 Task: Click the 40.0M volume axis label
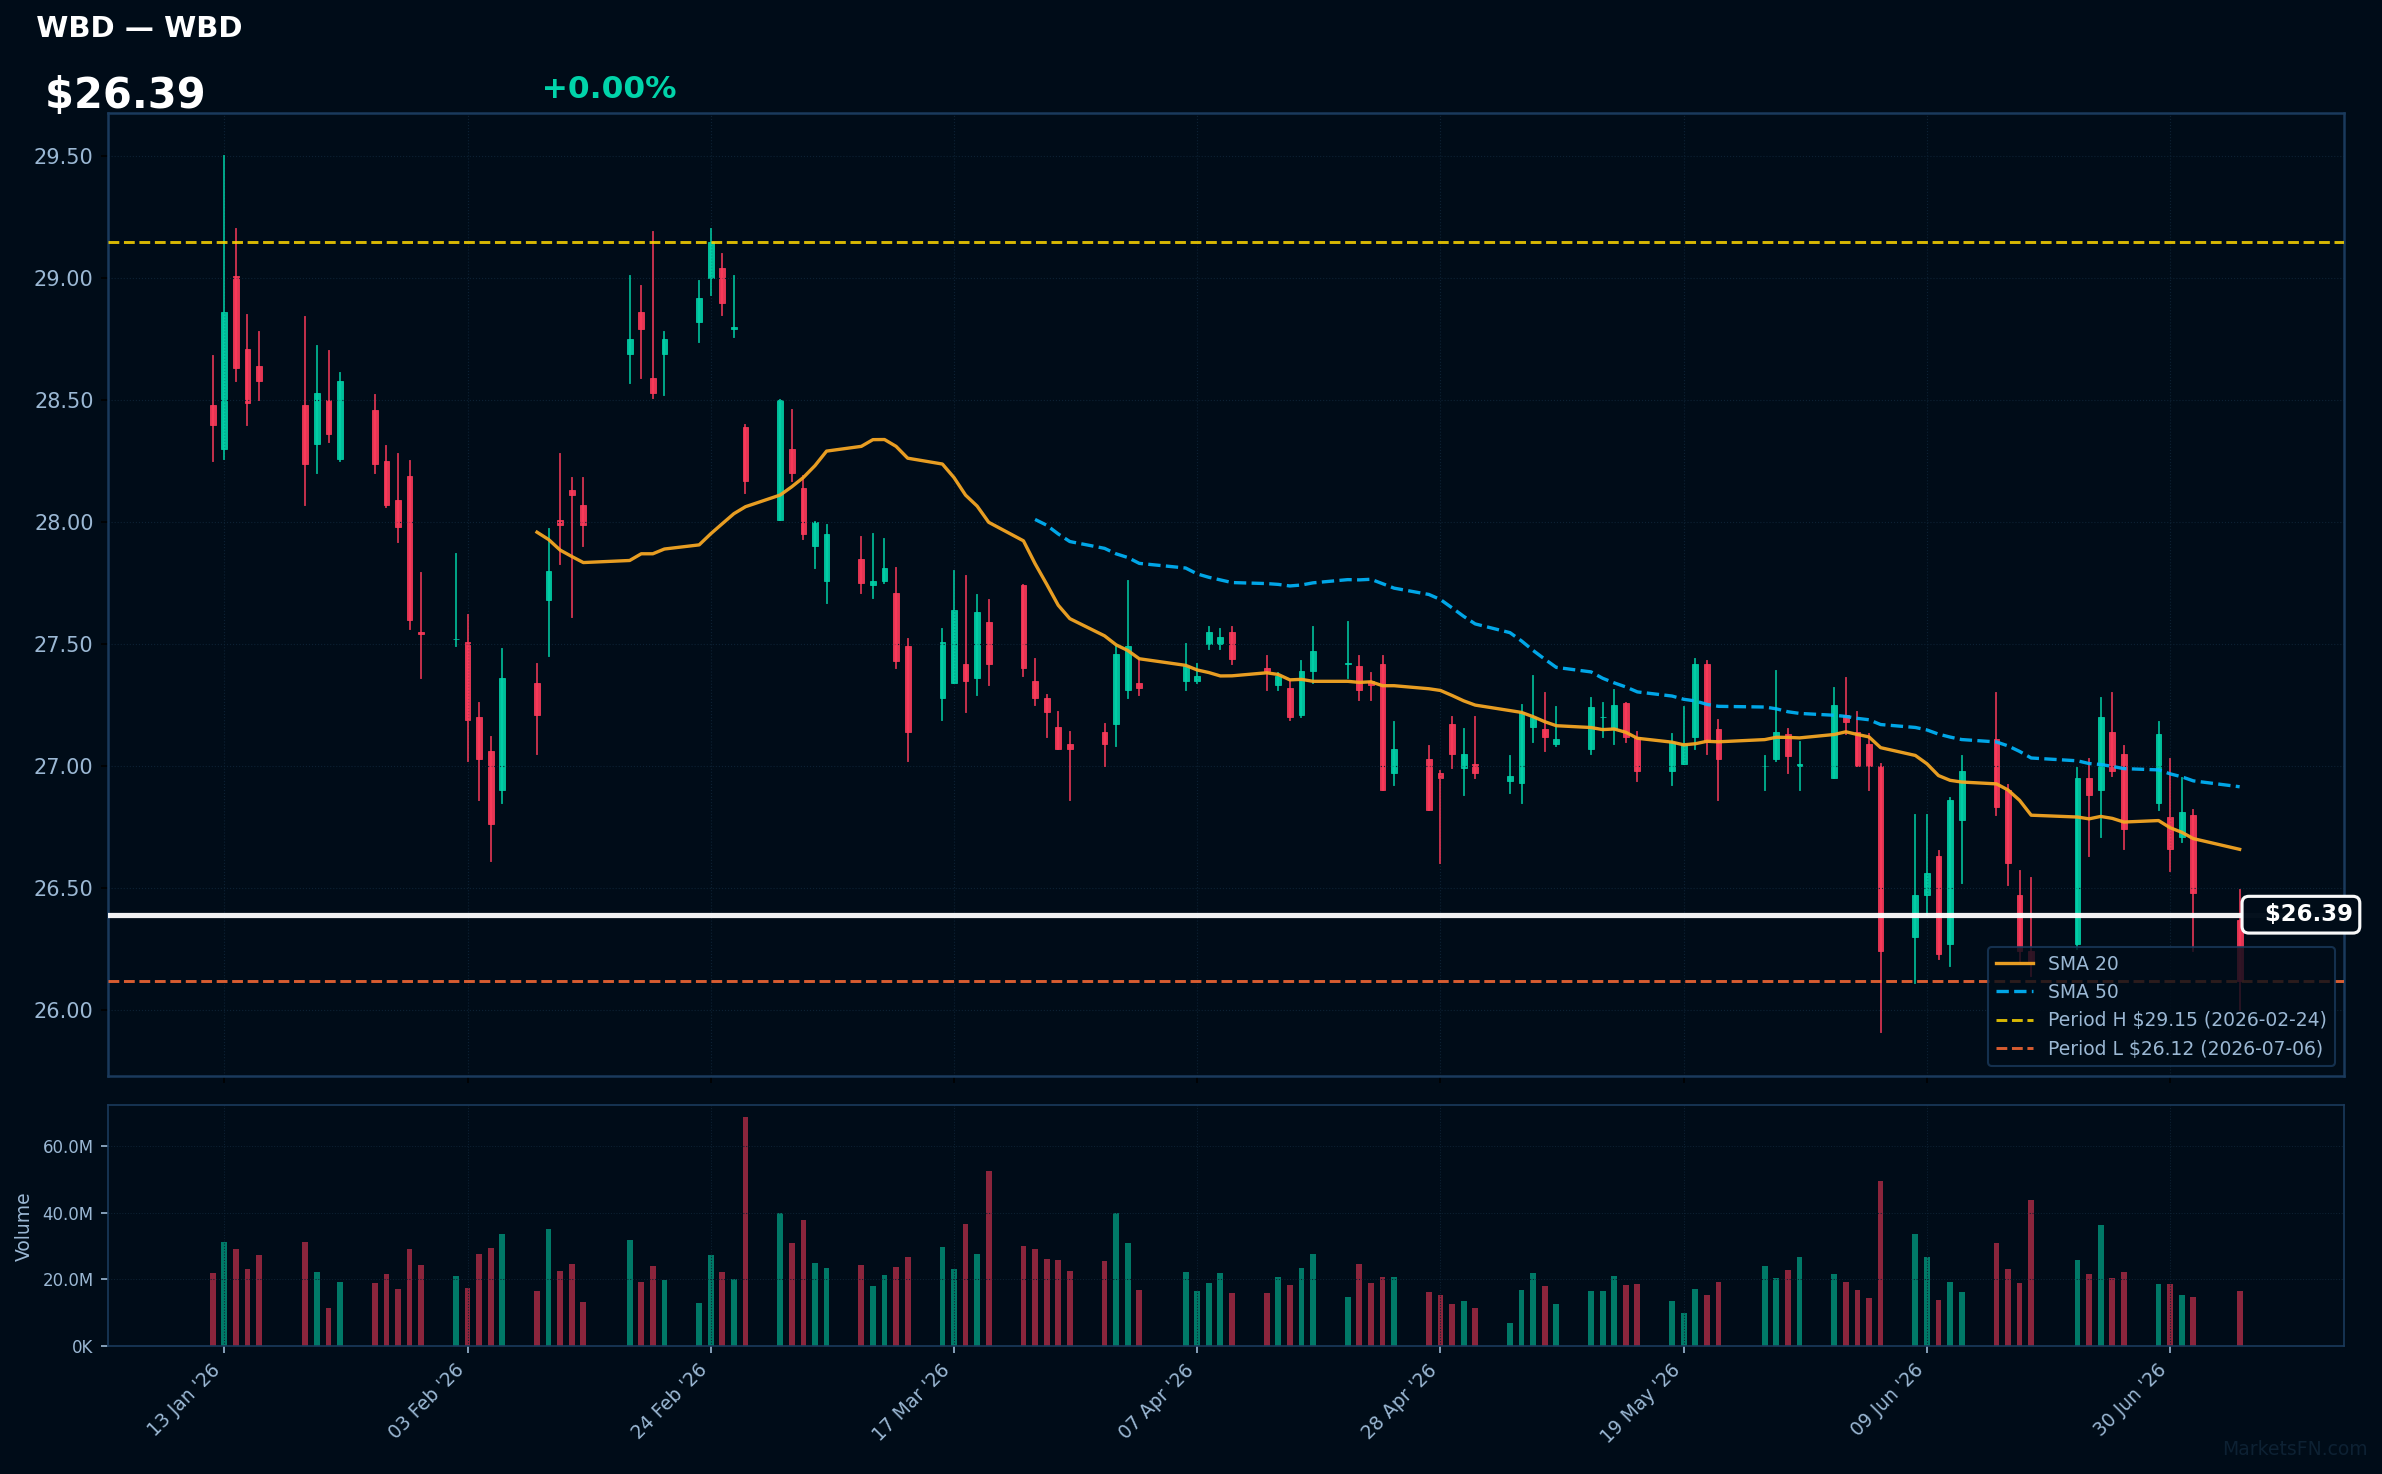coord(68,1214)
